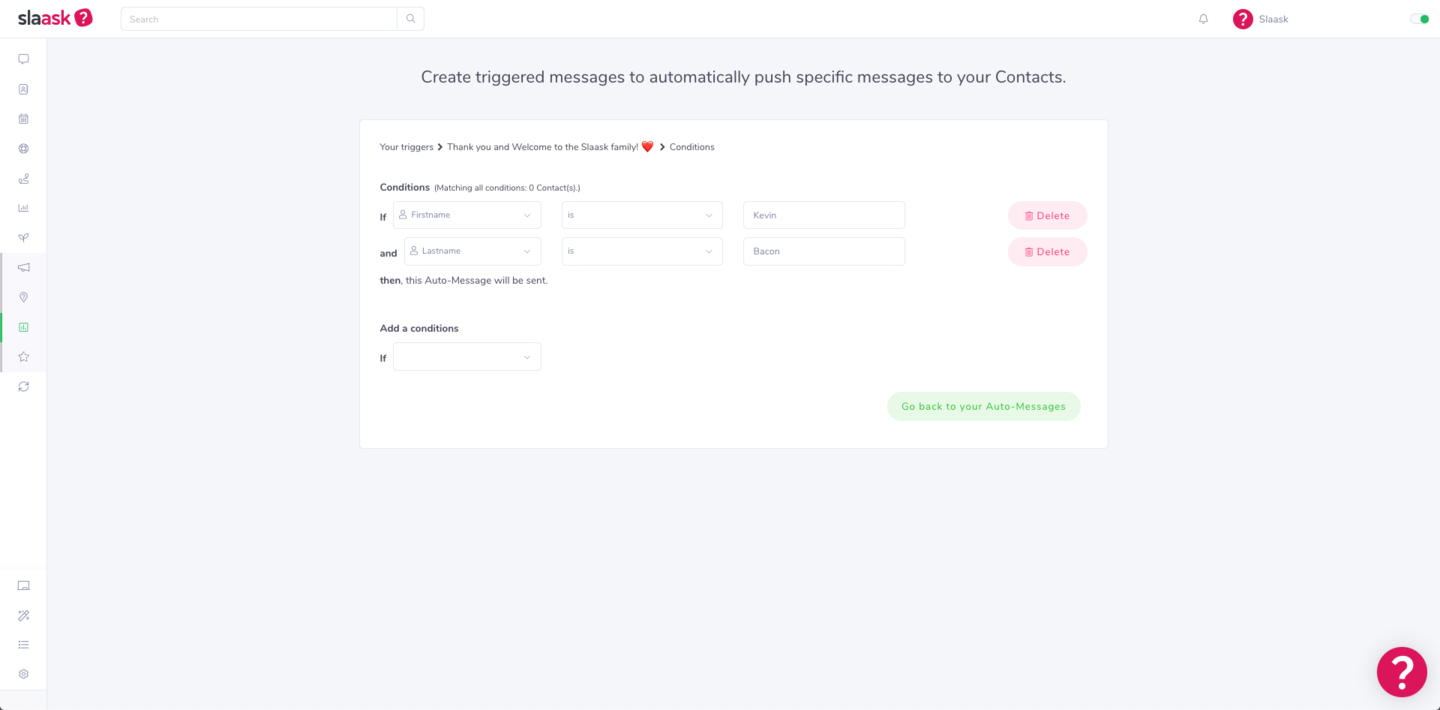
Task: Click the sprout icon in sidebar
Action: pos(23,238)
